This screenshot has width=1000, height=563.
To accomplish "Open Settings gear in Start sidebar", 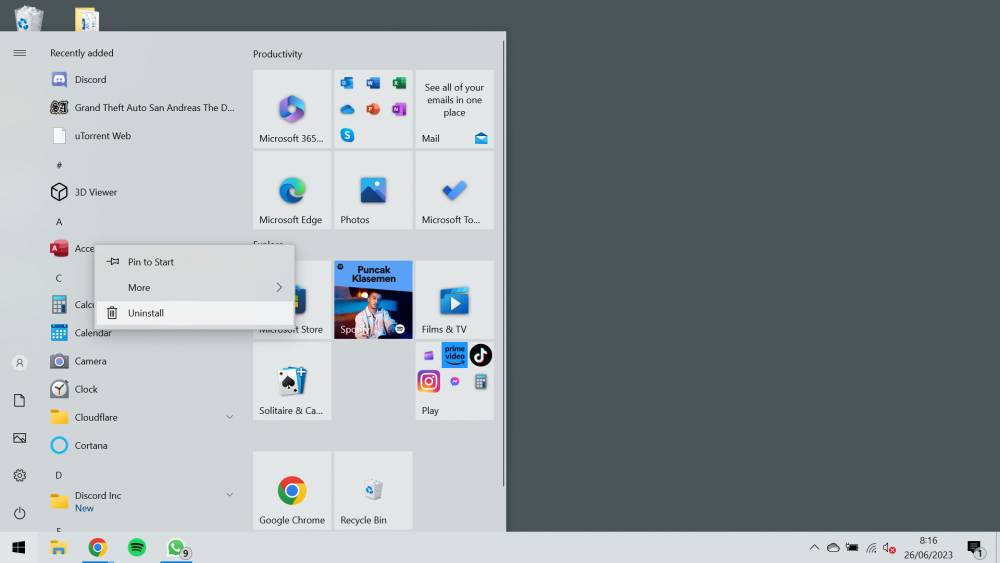I will 20,476.
